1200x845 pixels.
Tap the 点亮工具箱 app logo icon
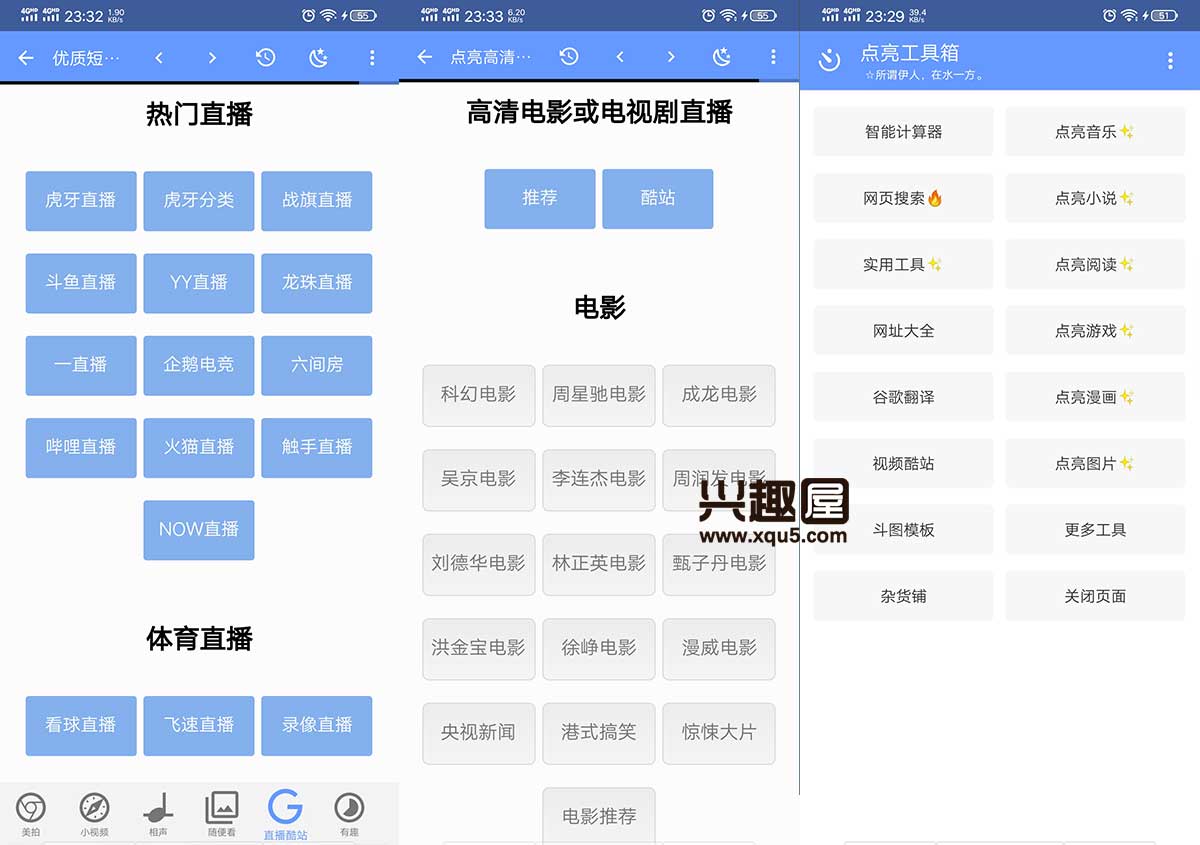coord(829,60)
